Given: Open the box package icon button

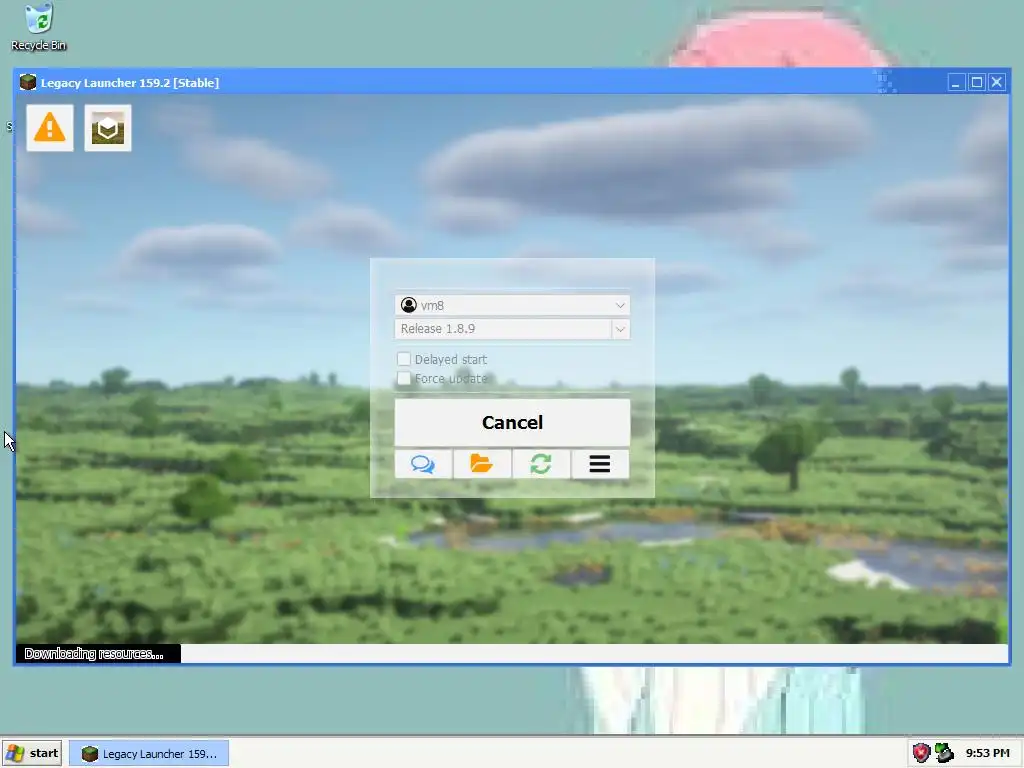Looking at the screenshot, I should (x=108, y=128).
